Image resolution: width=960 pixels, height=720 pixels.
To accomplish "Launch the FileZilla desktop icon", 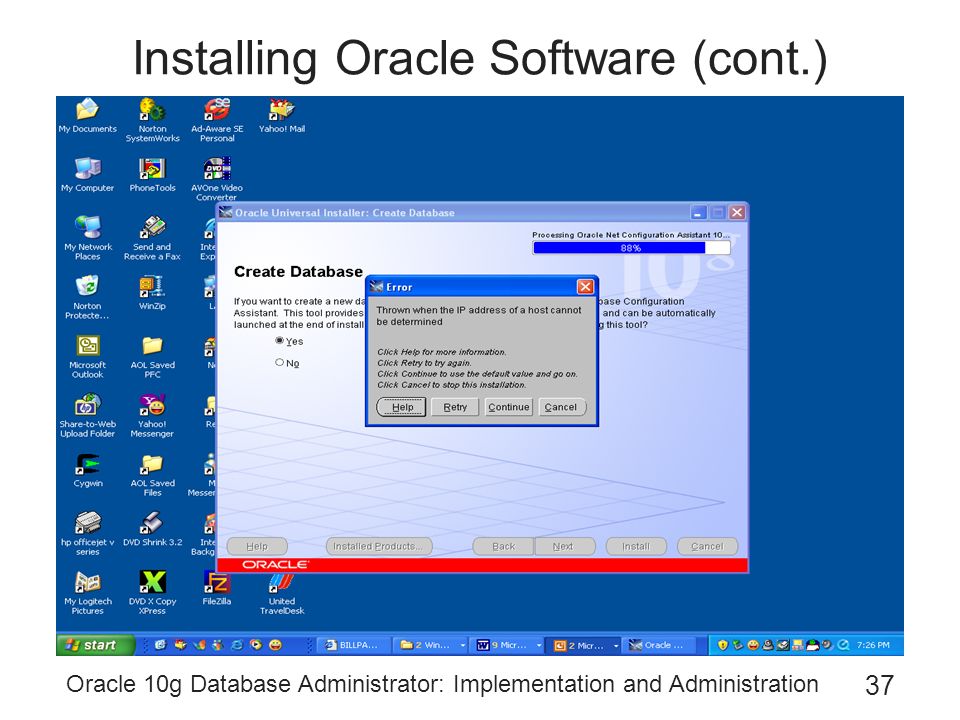I will (217, 588).
